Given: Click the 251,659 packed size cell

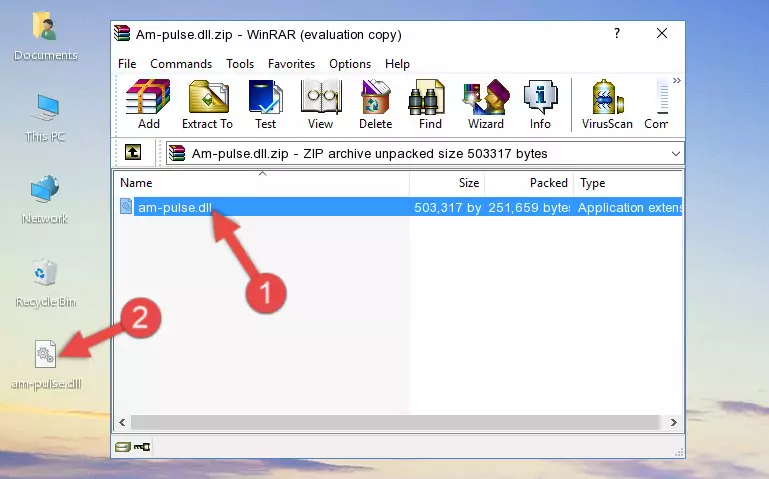Looking at the screenshot, I should coord(529,207).
